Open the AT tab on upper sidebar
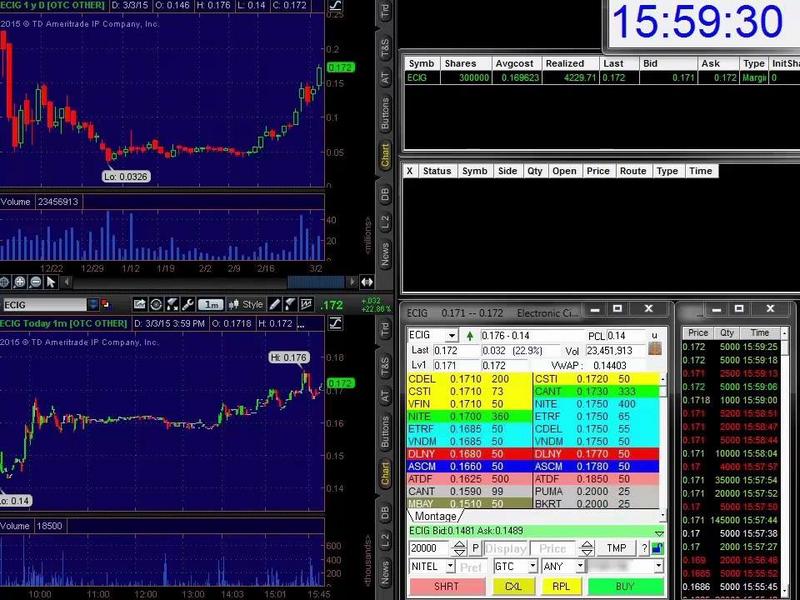 tap(385, 78)
